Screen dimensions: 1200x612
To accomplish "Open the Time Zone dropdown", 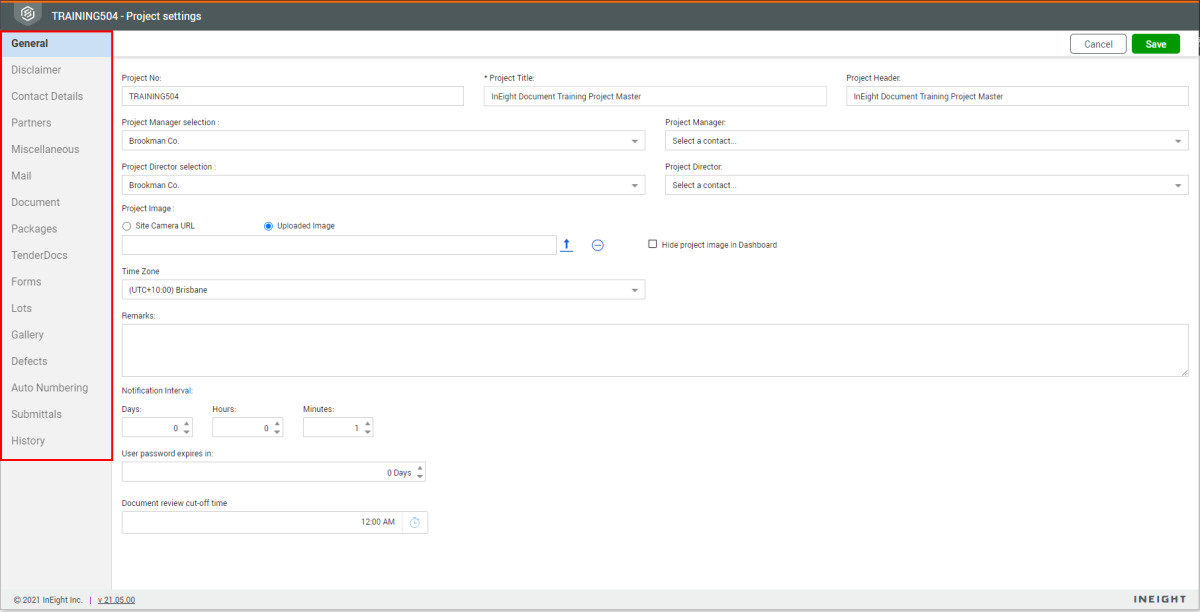I will (636, 290).
